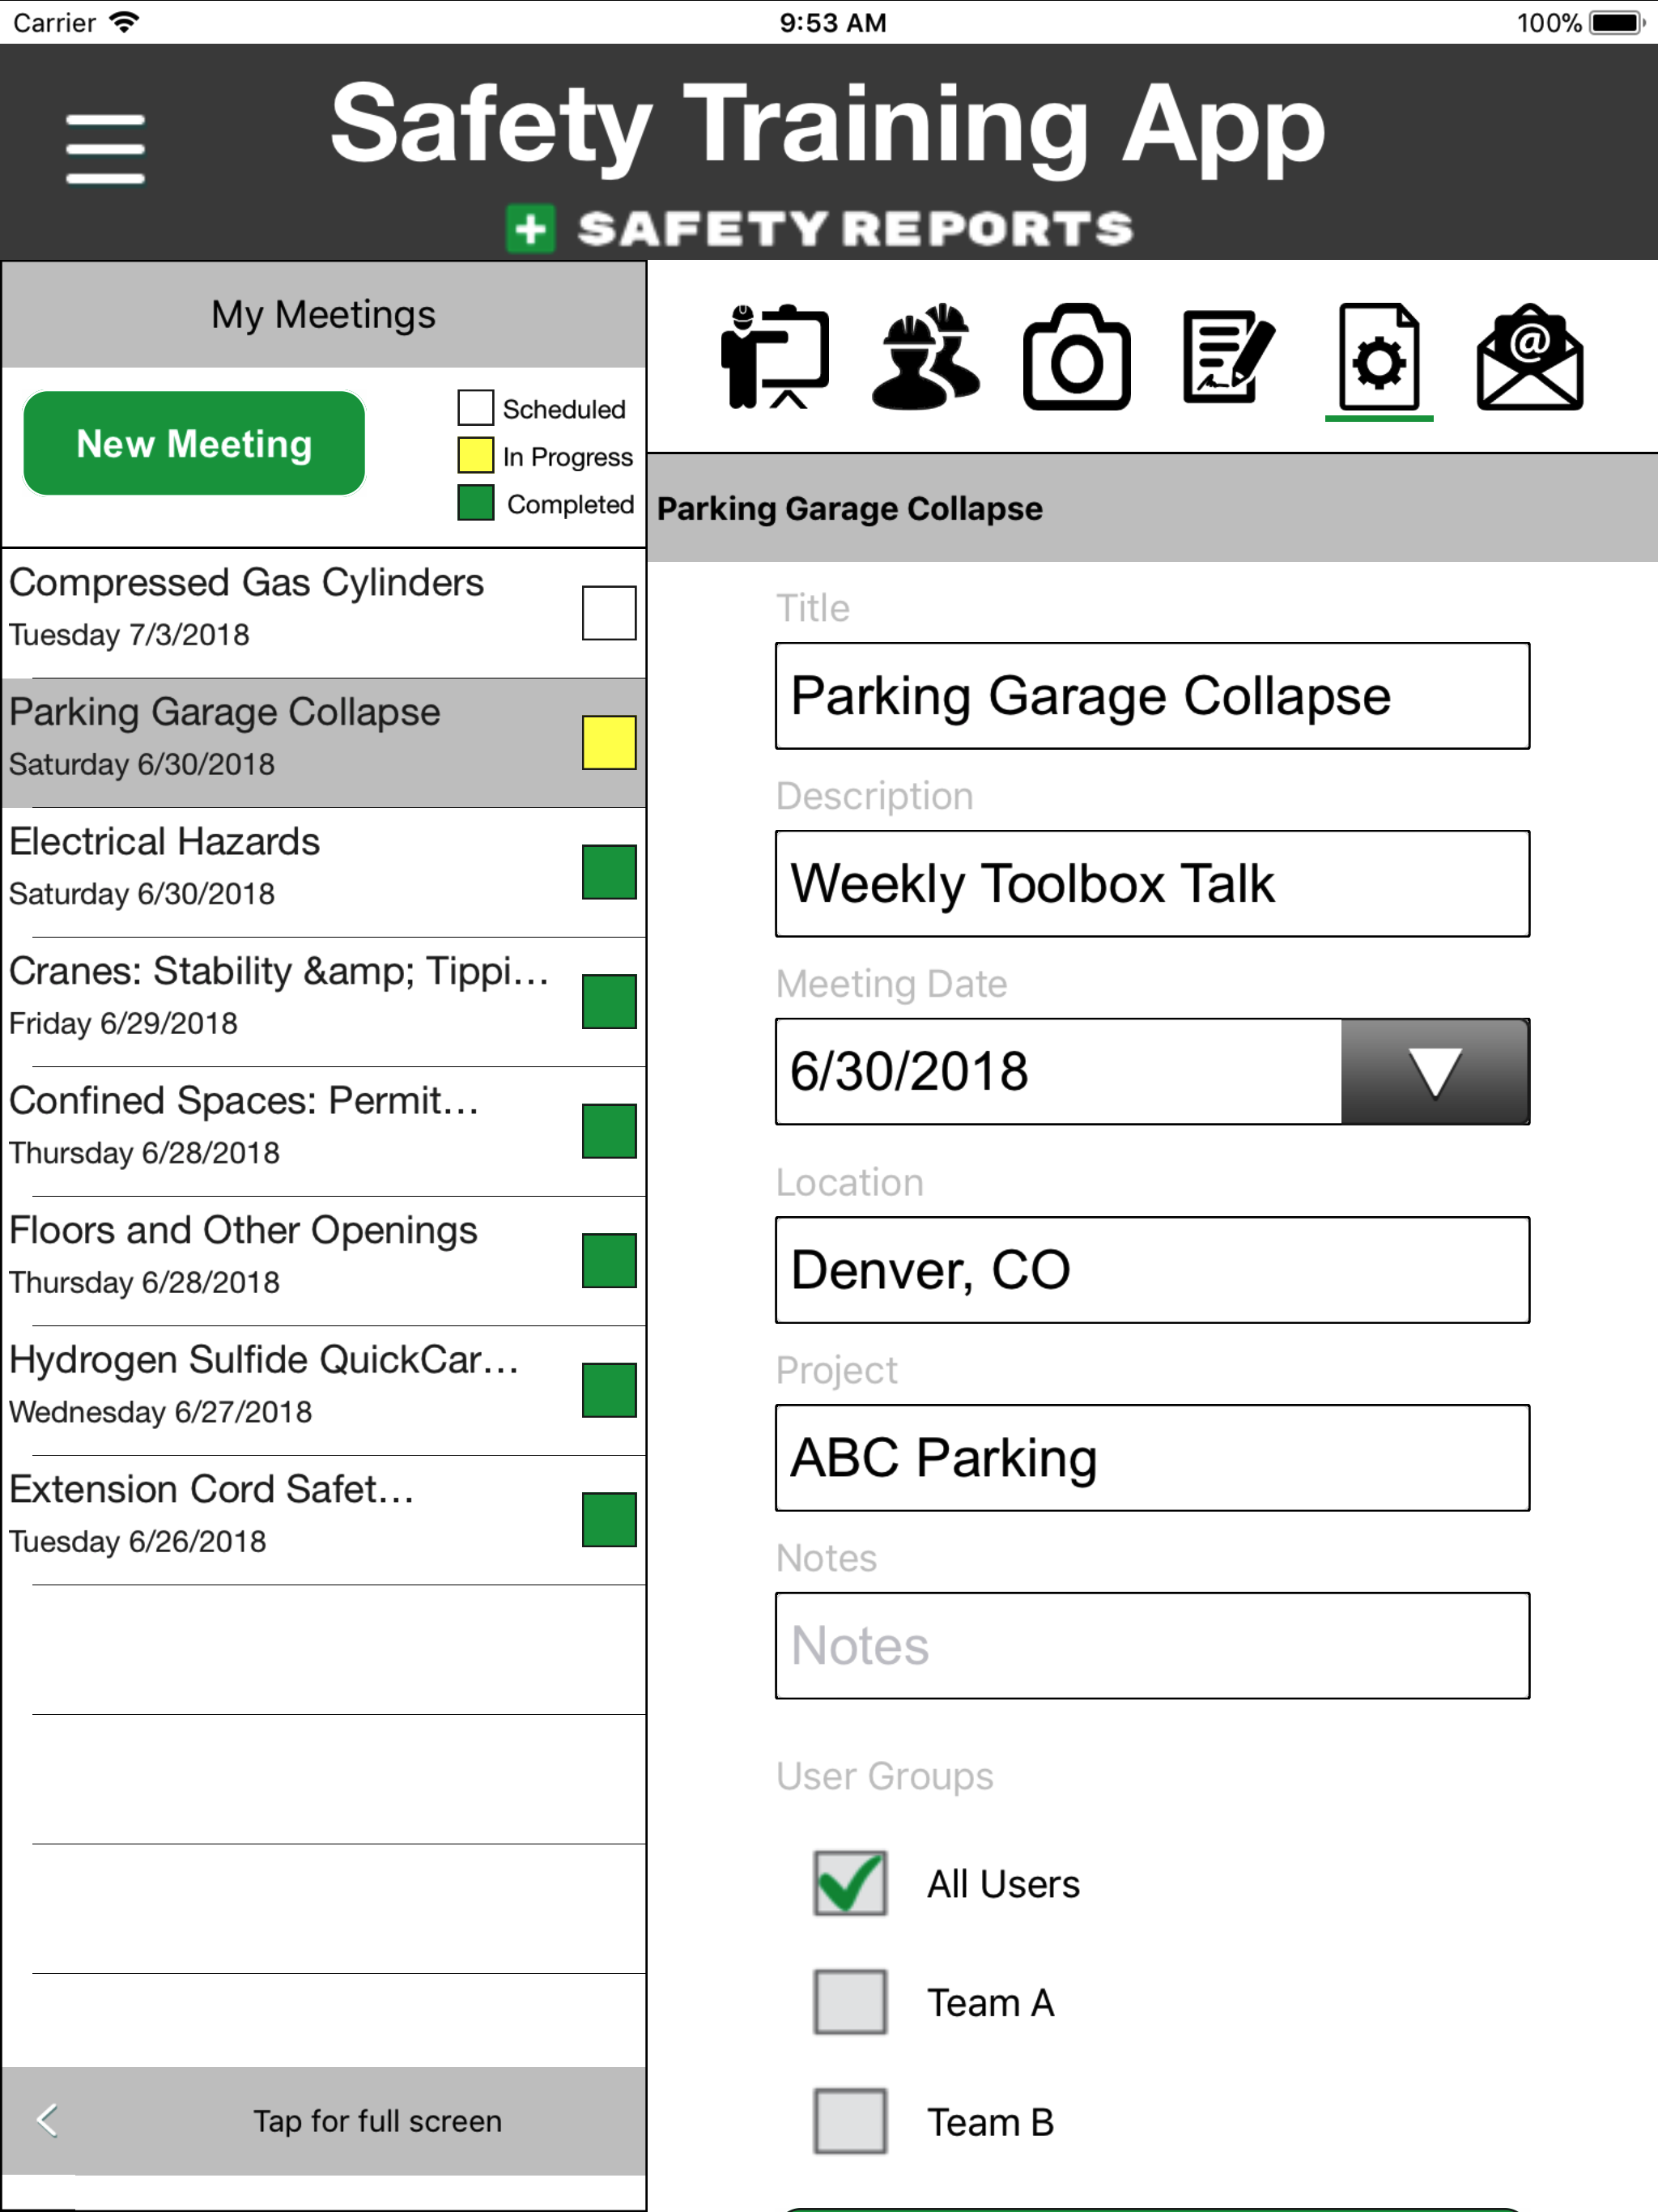Select Cranes: Stability meeting
The image size is (1658, 2212).
tap(323, 1002)
